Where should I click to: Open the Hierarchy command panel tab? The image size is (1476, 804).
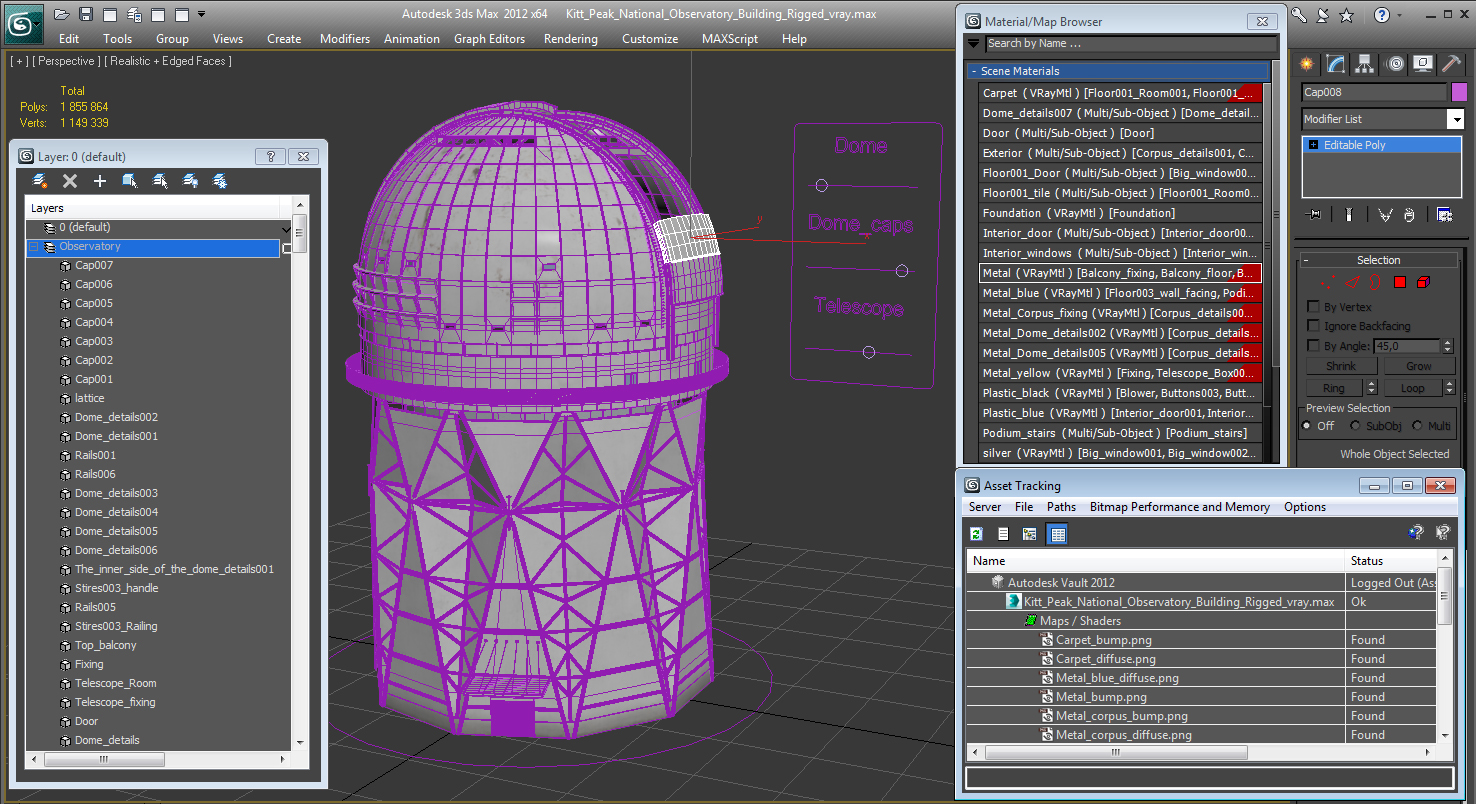(1365, 64)
